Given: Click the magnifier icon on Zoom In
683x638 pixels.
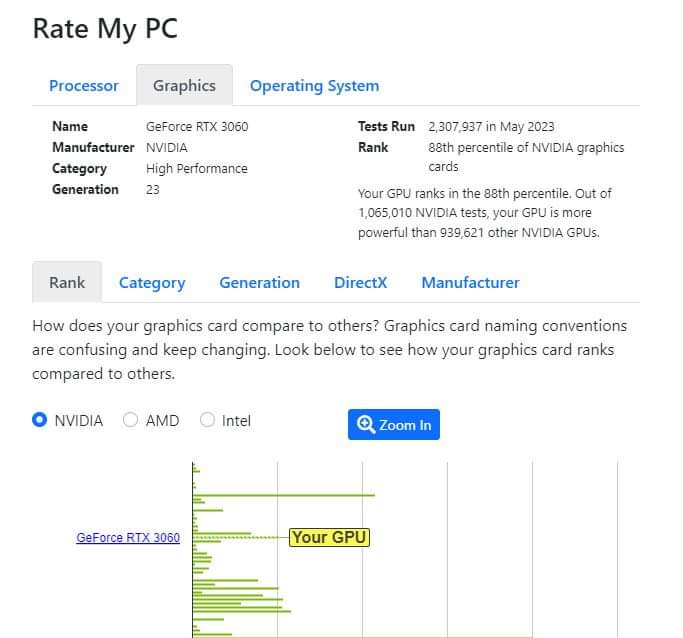Looking at the screenshot, I should 366,424.
